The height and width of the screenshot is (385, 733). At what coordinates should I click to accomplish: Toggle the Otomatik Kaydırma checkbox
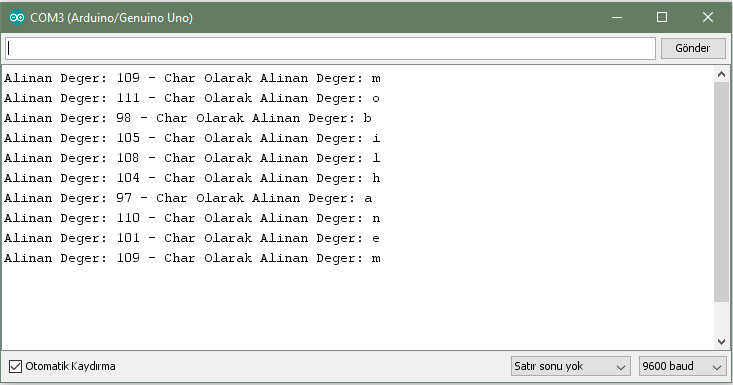pos(15,366)
